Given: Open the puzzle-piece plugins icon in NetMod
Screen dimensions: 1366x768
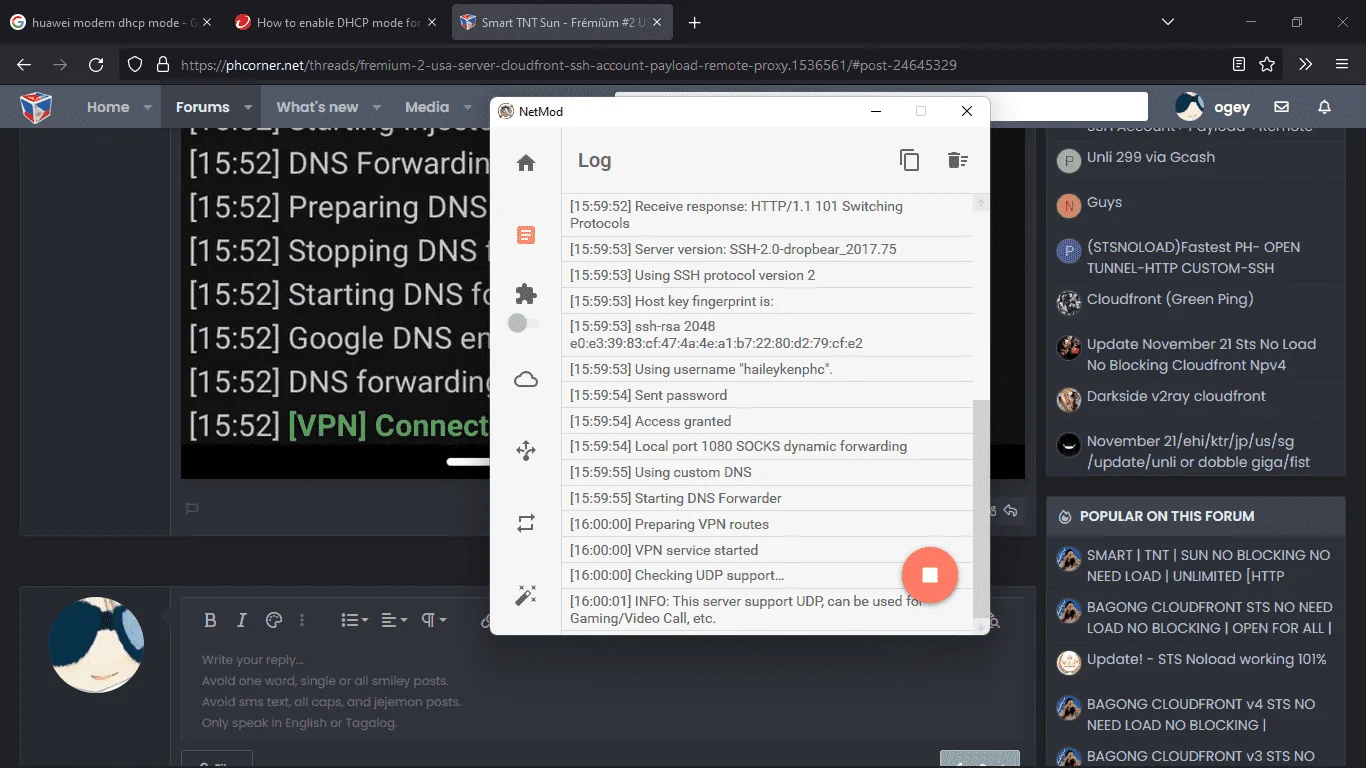Looking at the screenshot, I should [526, 294].
